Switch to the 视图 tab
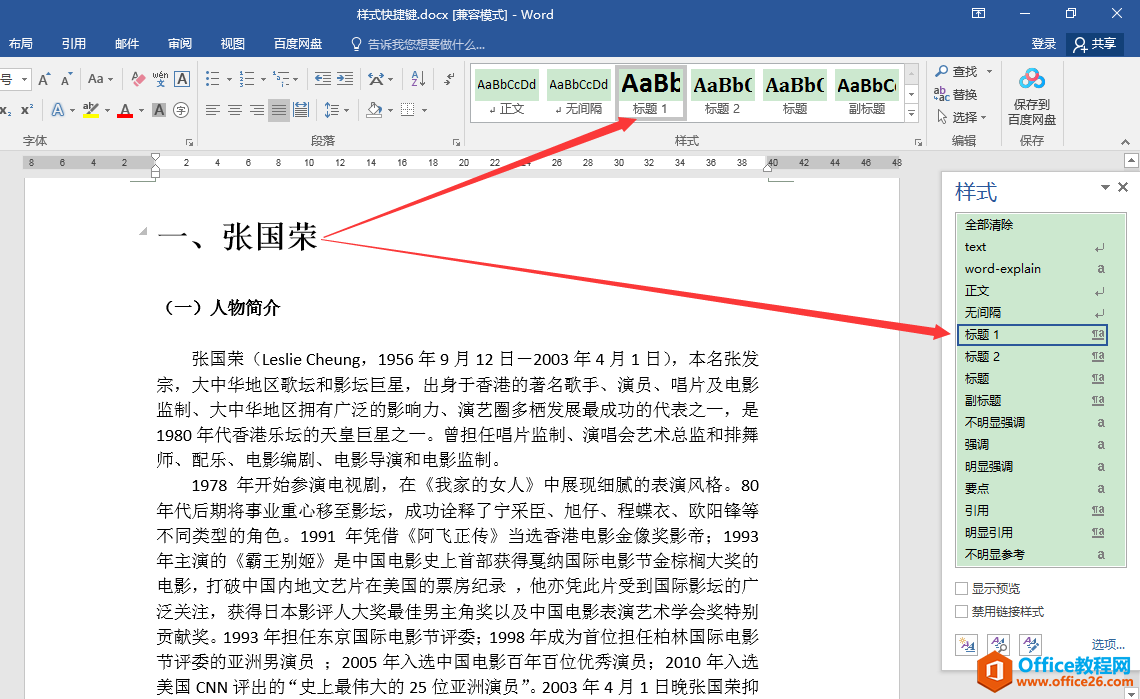This screenshot has width=1140, height=699. pos(233,44)
